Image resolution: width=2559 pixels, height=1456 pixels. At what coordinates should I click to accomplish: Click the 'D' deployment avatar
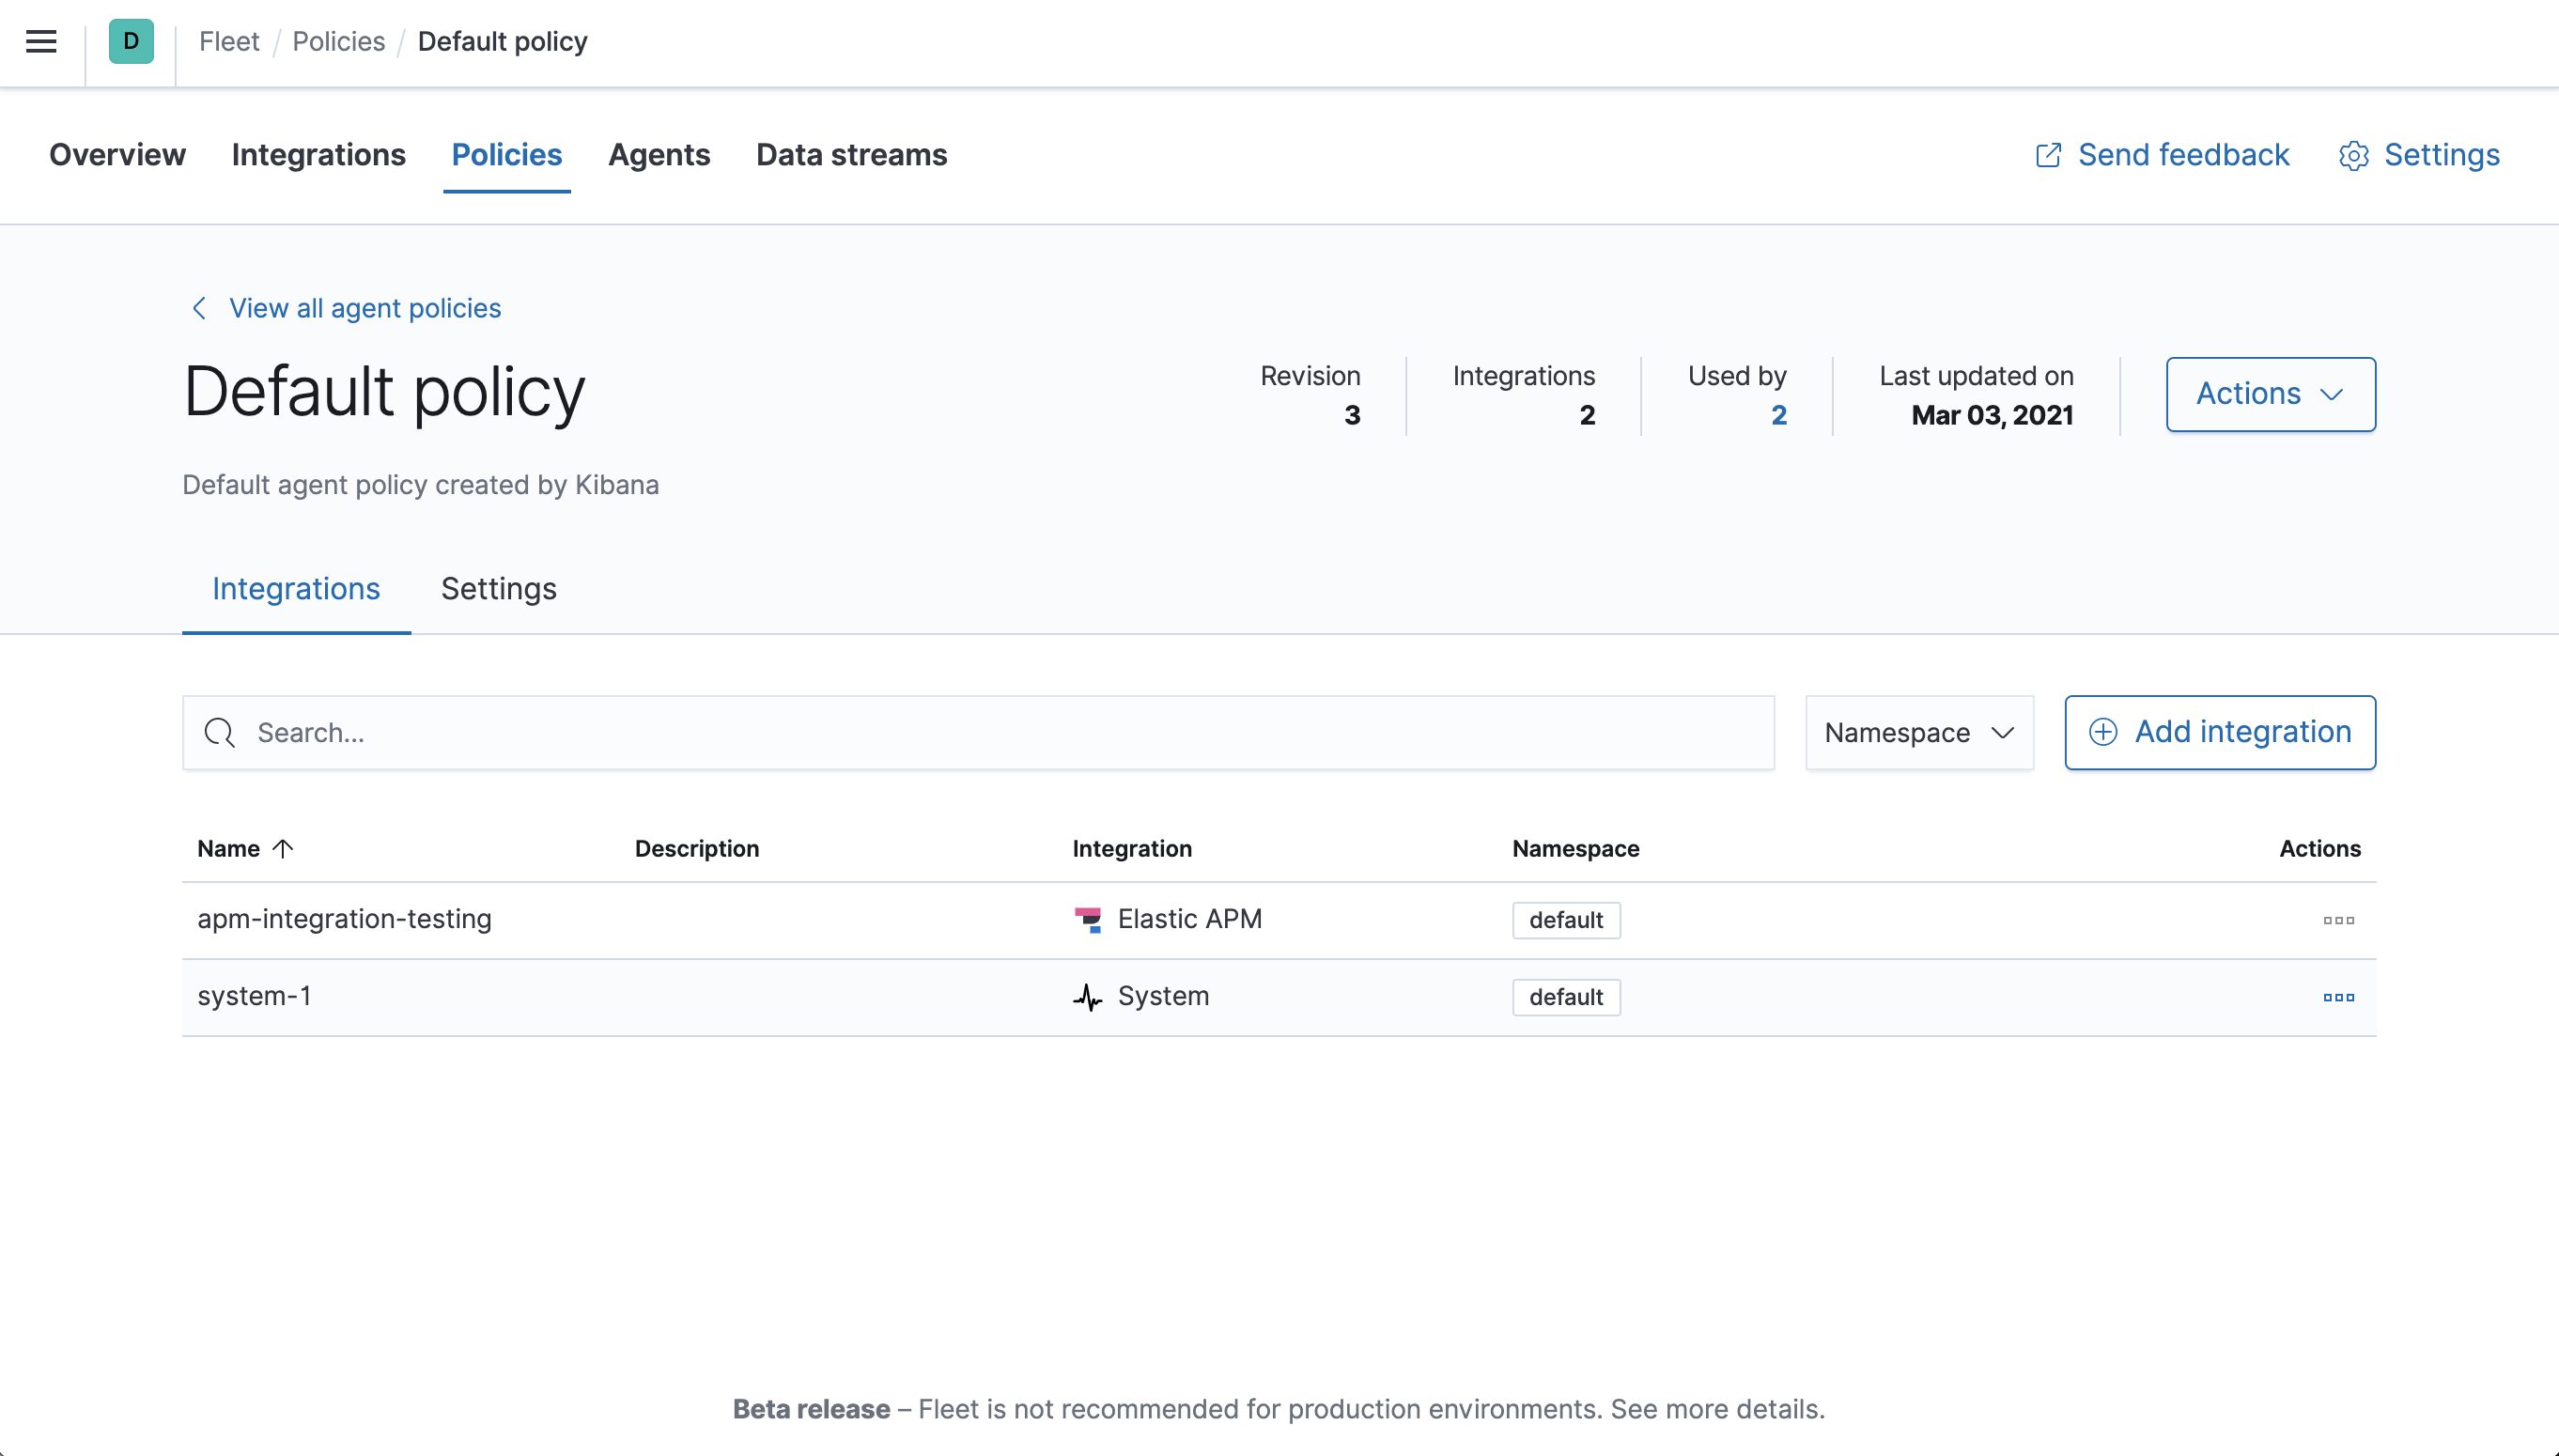click(131, 41)
